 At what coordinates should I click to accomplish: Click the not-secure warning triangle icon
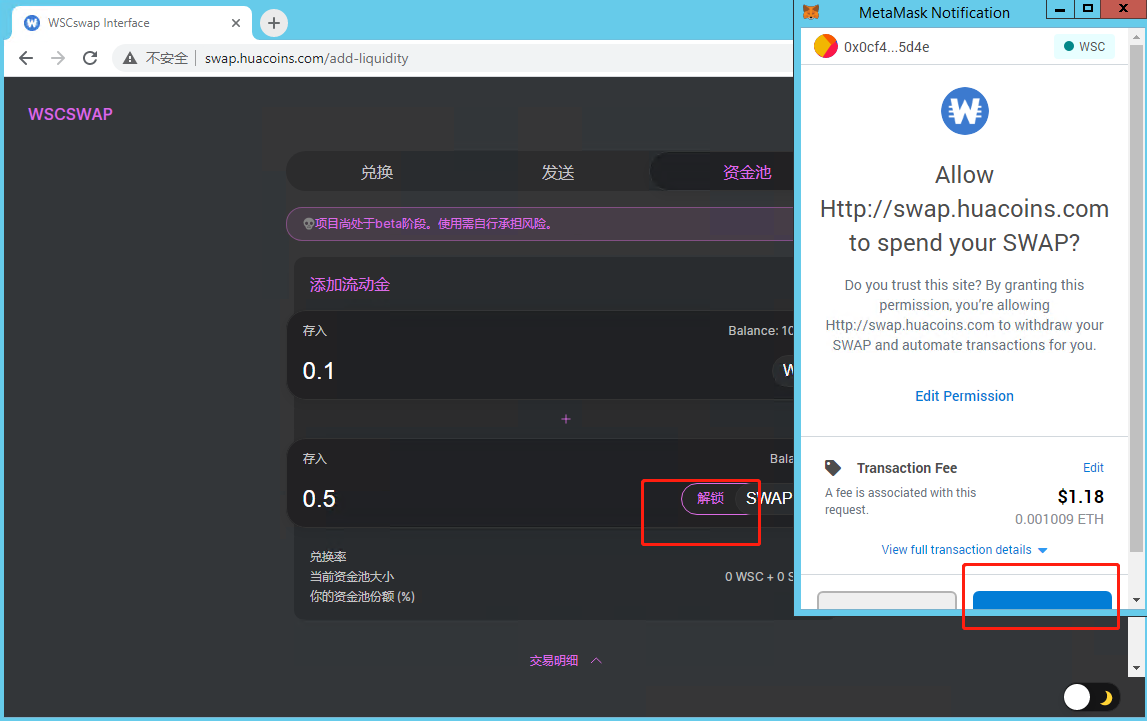[x=129, y=58]
